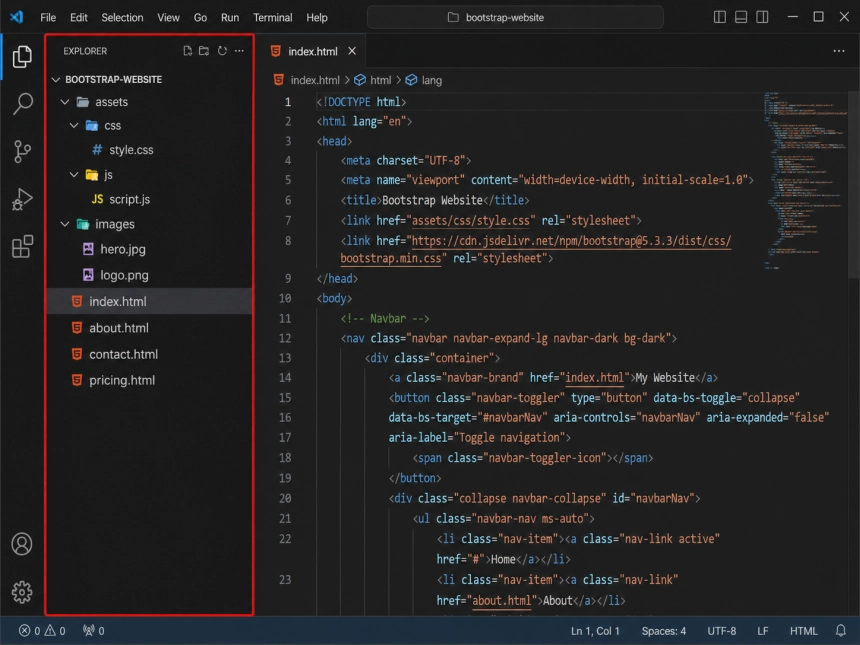
Task: Toggle the bottom panel layout button
Action: [x=741, y=17]
